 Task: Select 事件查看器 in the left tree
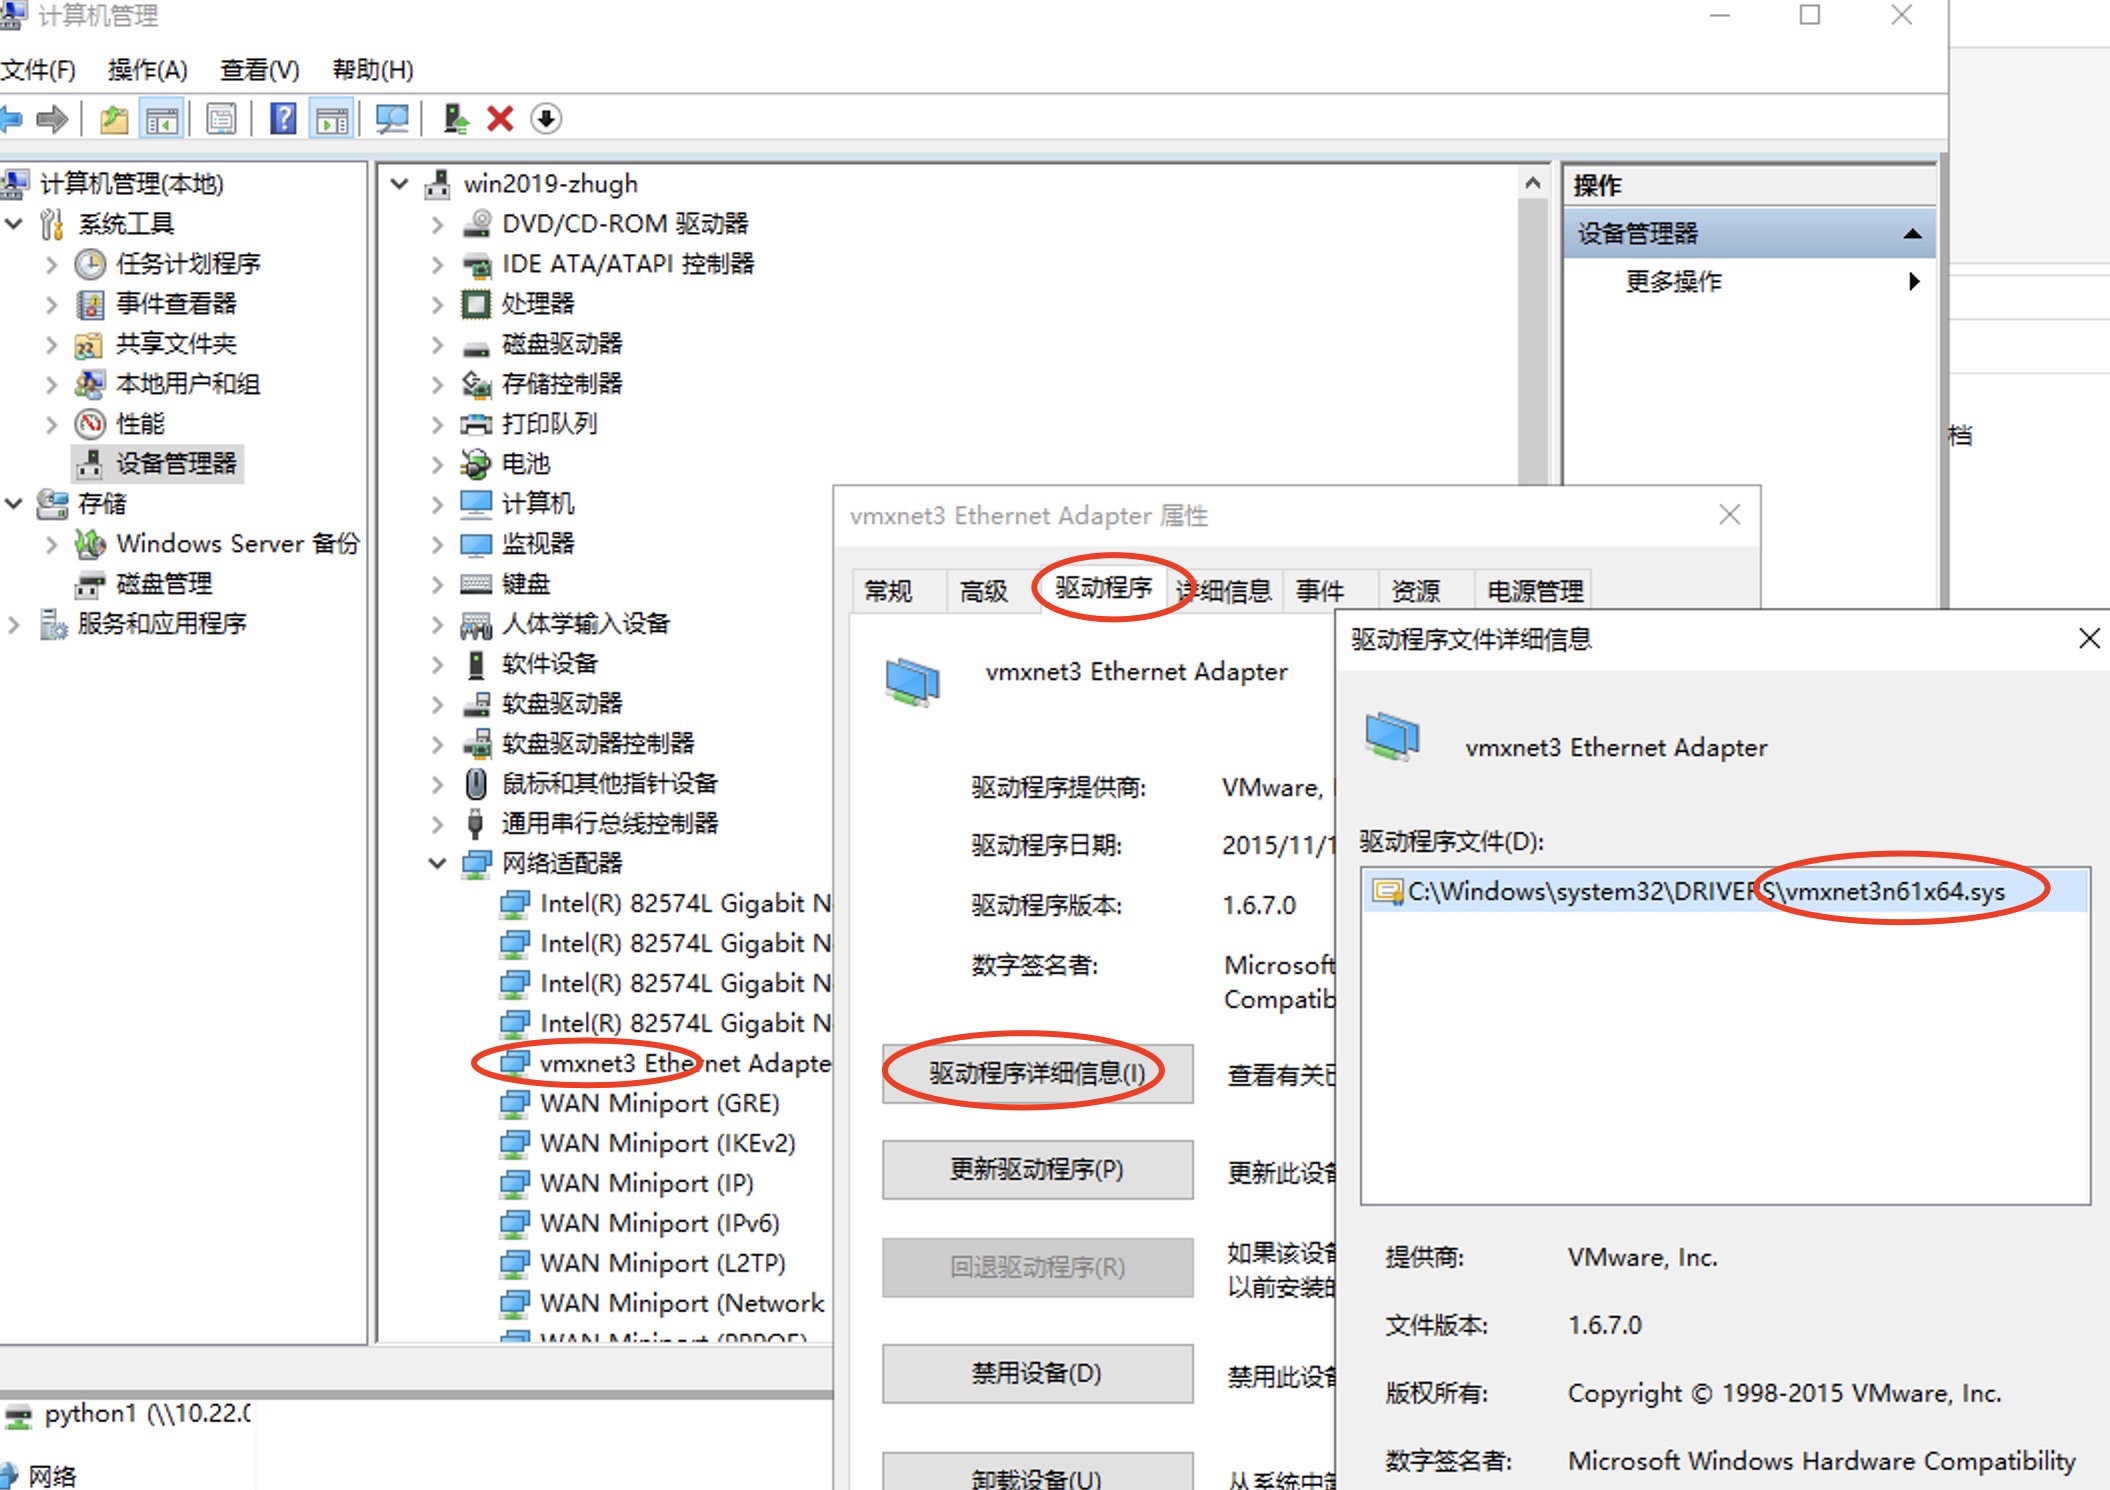tap(176, 304)
